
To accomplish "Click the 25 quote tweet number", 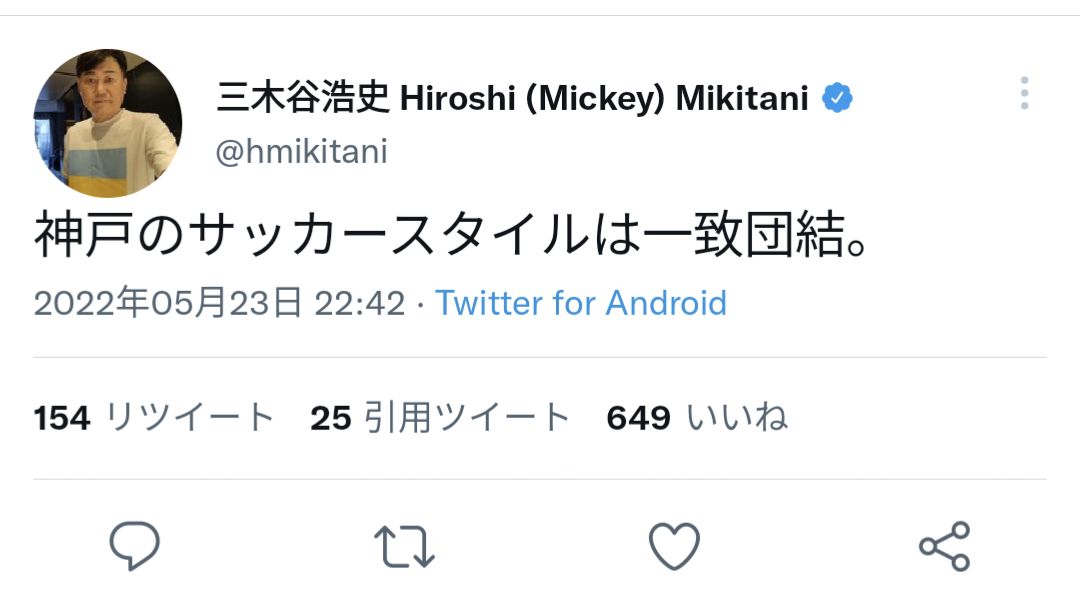I will 330,418.
